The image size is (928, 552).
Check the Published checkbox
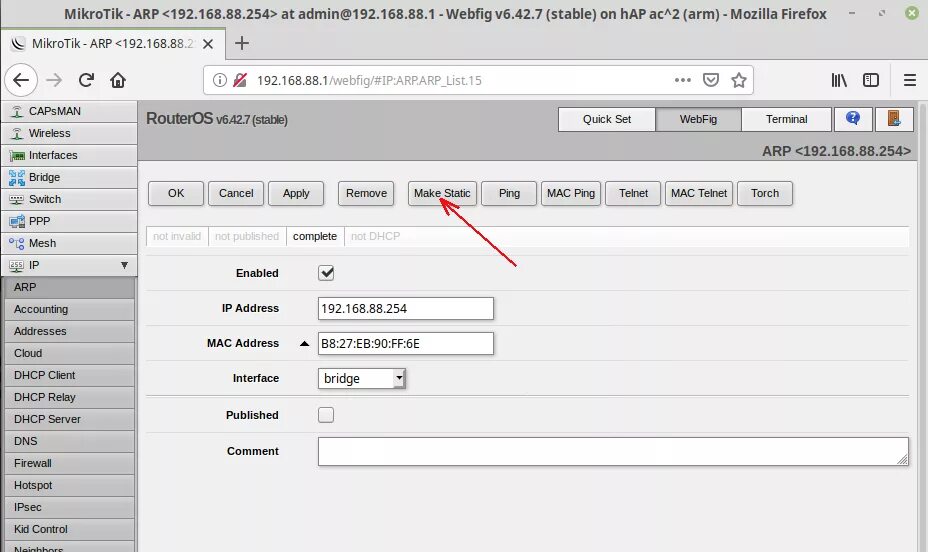[326, 415]
